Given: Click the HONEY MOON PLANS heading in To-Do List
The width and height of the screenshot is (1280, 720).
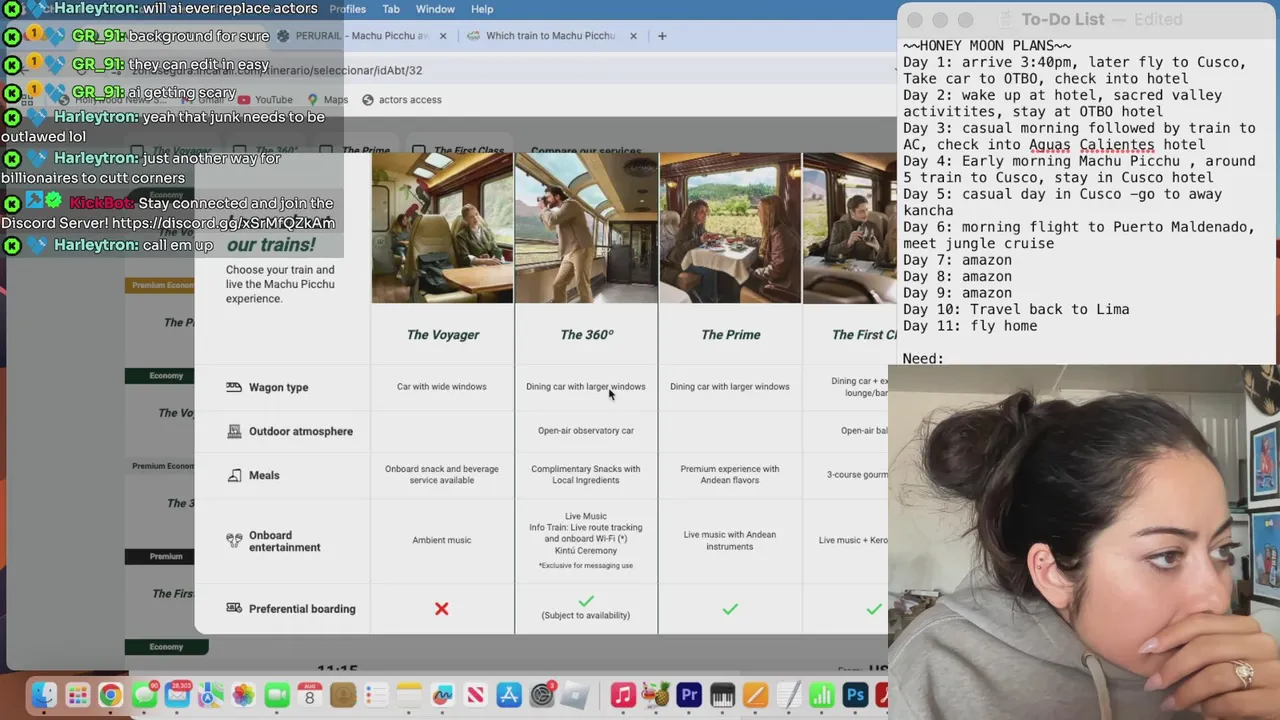Looking at the screenshot, I should coord(987,46).
